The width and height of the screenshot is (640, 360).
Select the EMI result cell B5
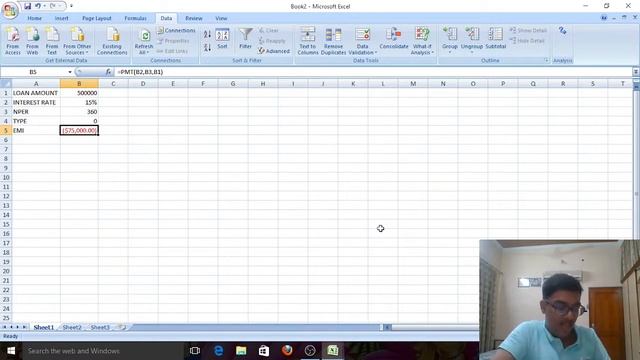pyautogui.click(x=79, y=131)
